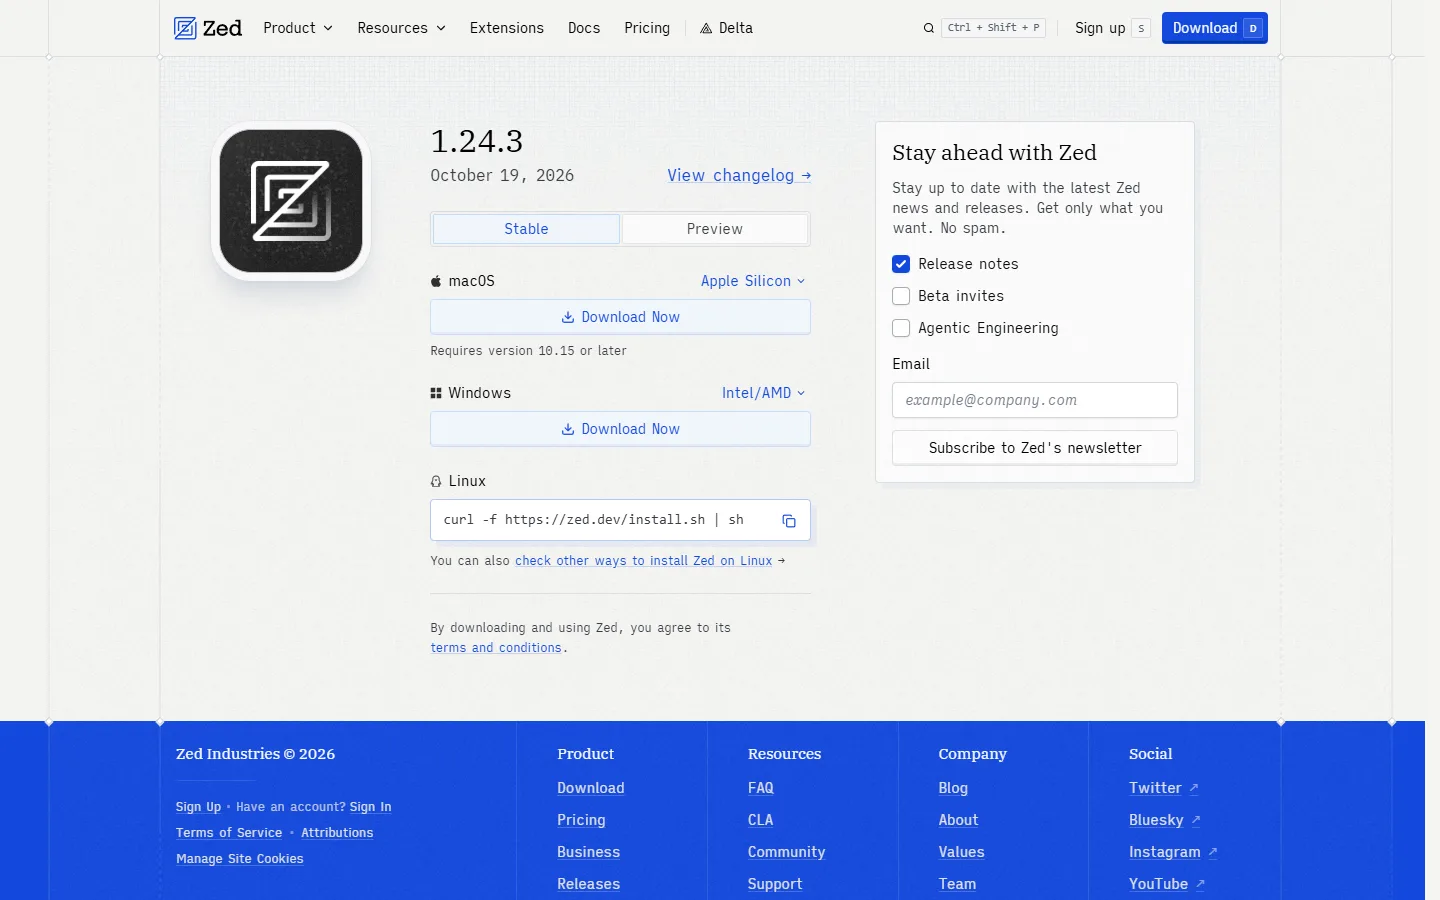Open the Attributions footer link
The image size is (1440, 900).
pyautogui.click(x=337, y=833)
